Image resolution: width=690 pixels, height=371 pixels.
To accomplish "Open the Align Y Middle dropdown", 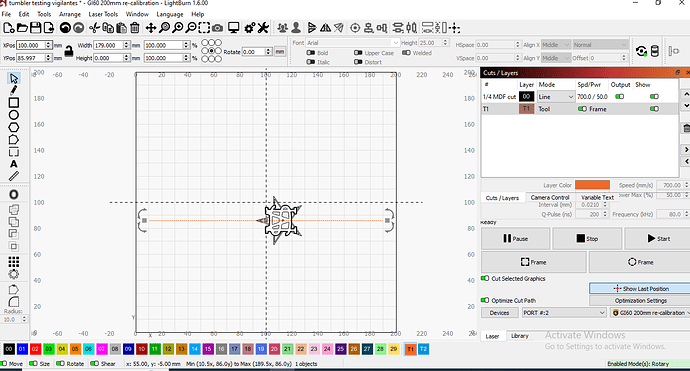I will [555, 58].
